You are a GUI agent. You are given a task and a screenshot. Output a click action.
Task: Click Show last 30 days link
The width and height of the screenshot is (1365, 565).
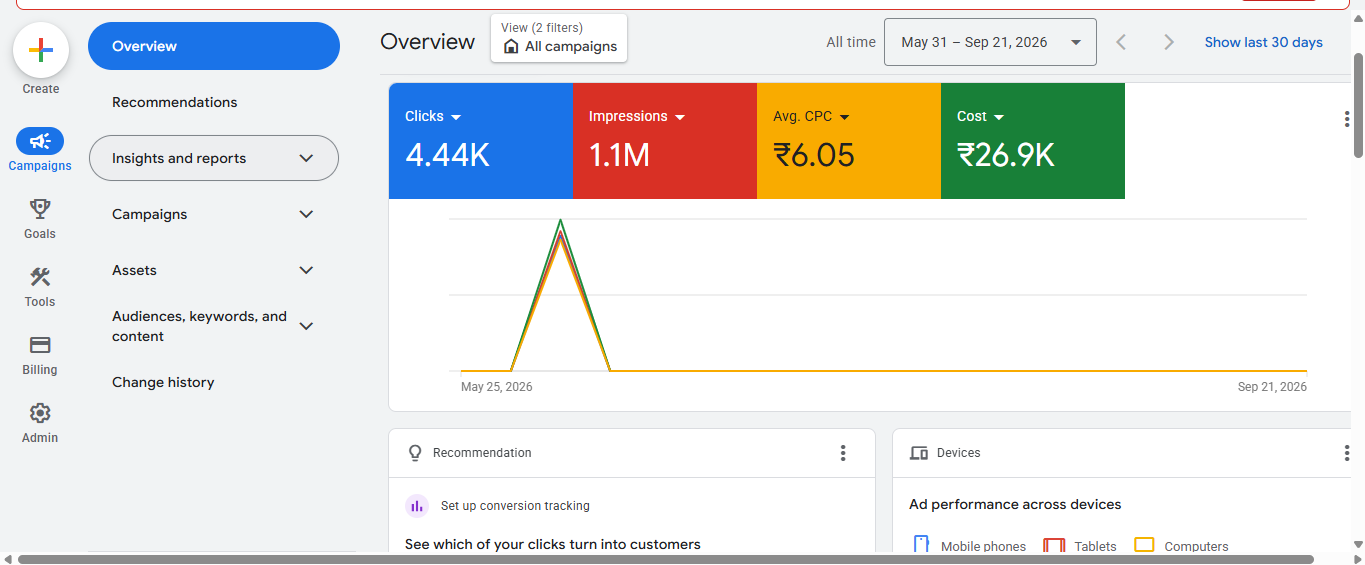[1263, 42]
